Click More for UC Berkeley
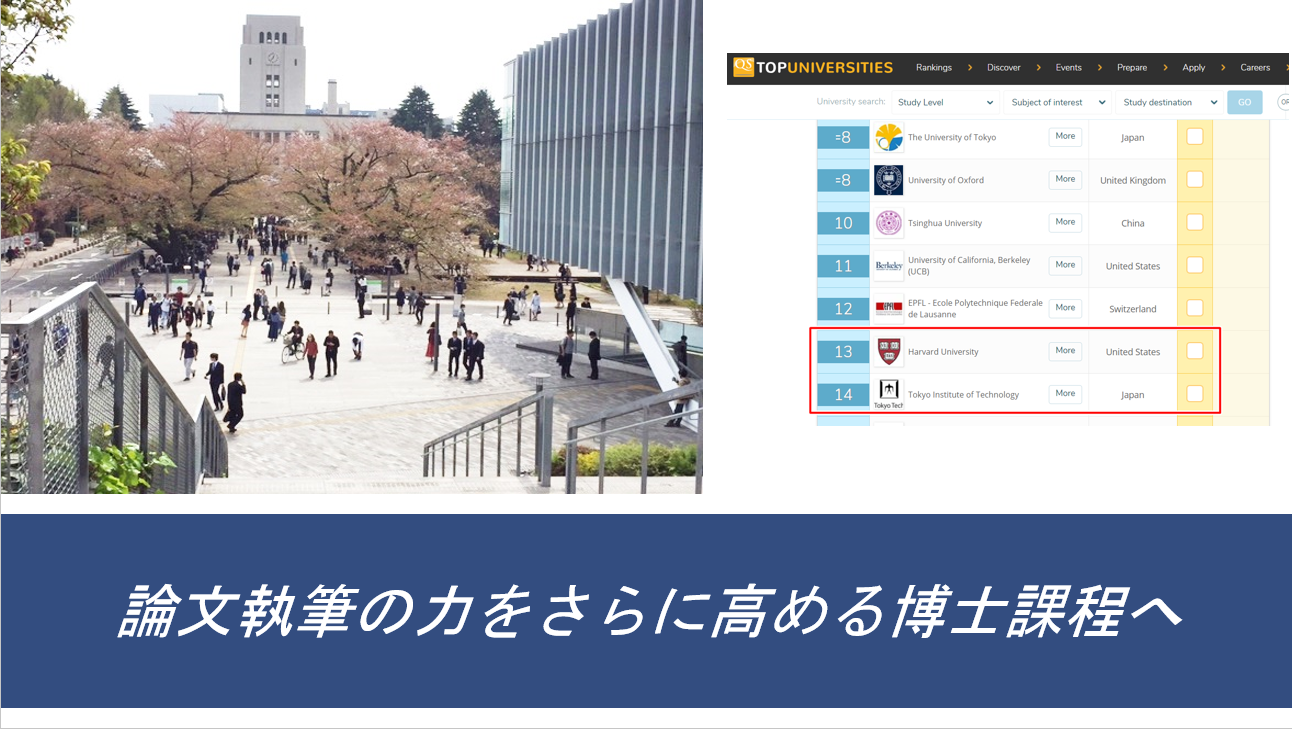This screenshot has width=1292, height=729. pos(1065,265)
